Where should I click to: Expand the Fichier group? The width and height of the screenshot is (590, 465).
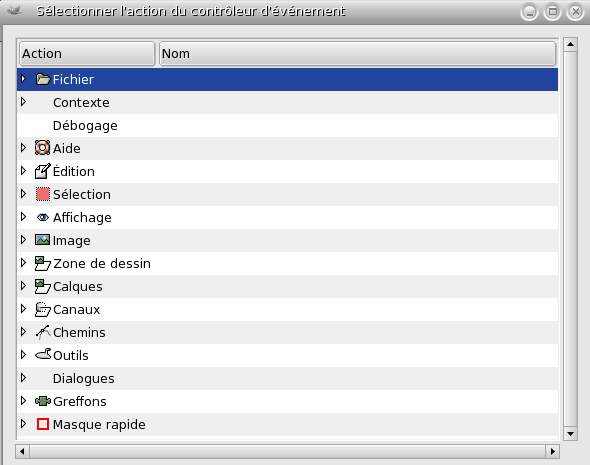23,79
